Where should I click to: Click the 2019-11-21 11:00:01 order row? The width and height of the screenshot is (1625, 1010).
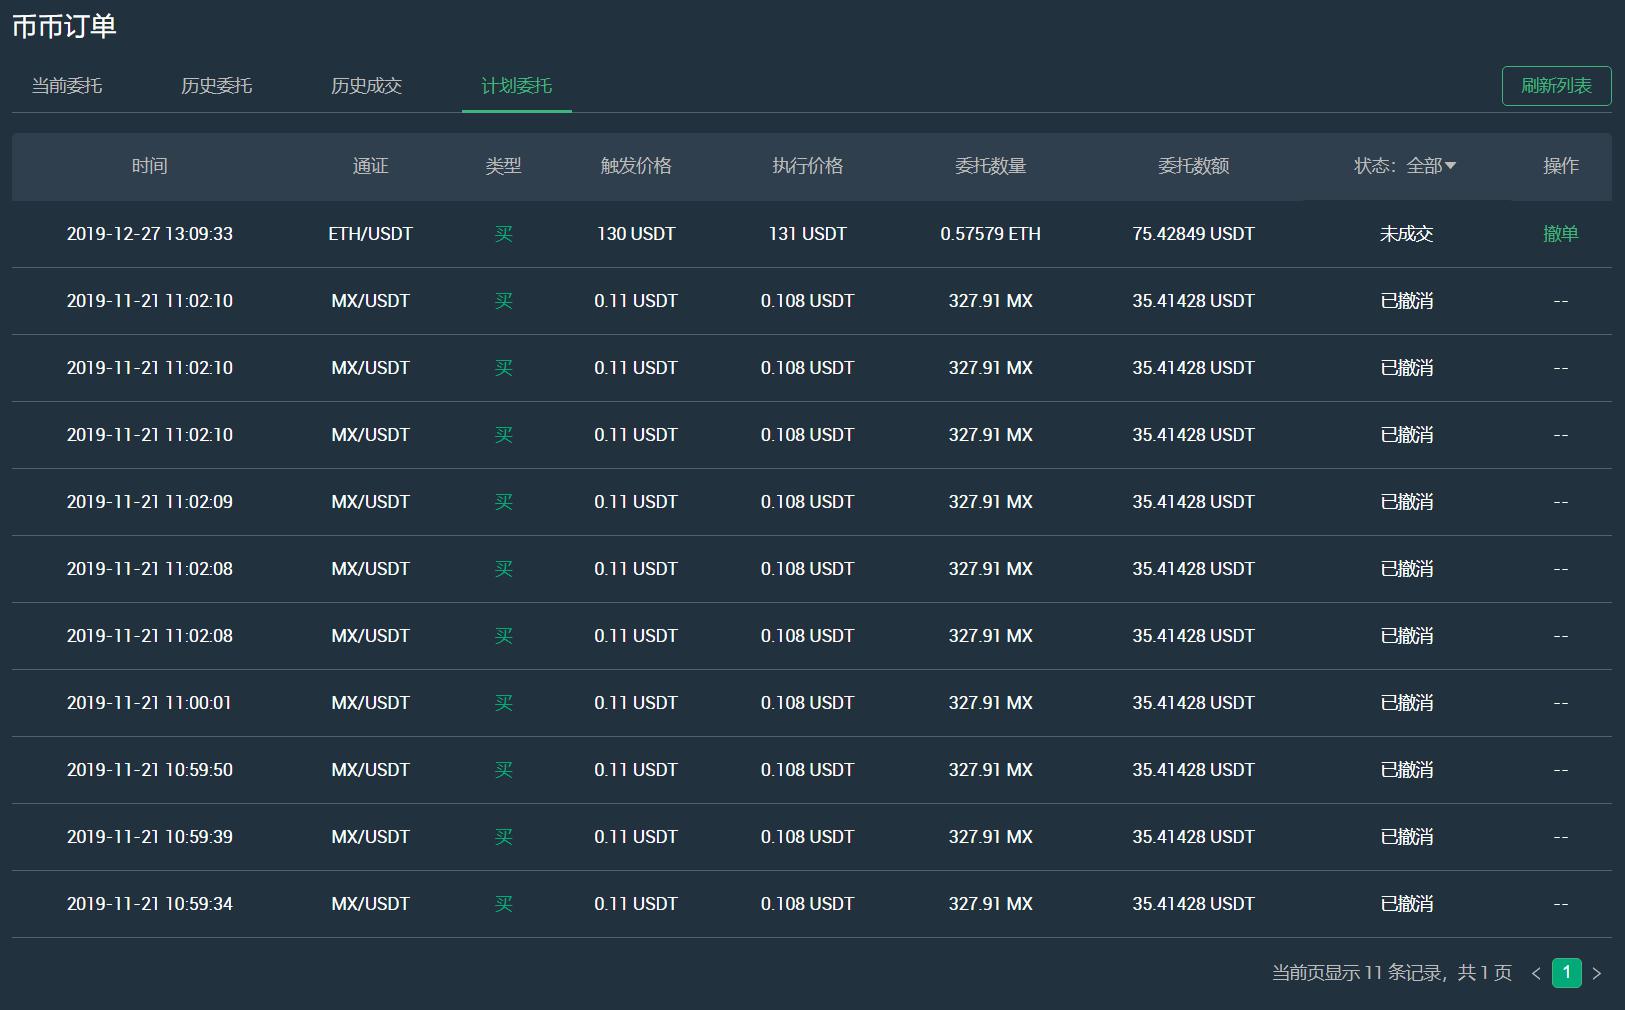point(812,703)
